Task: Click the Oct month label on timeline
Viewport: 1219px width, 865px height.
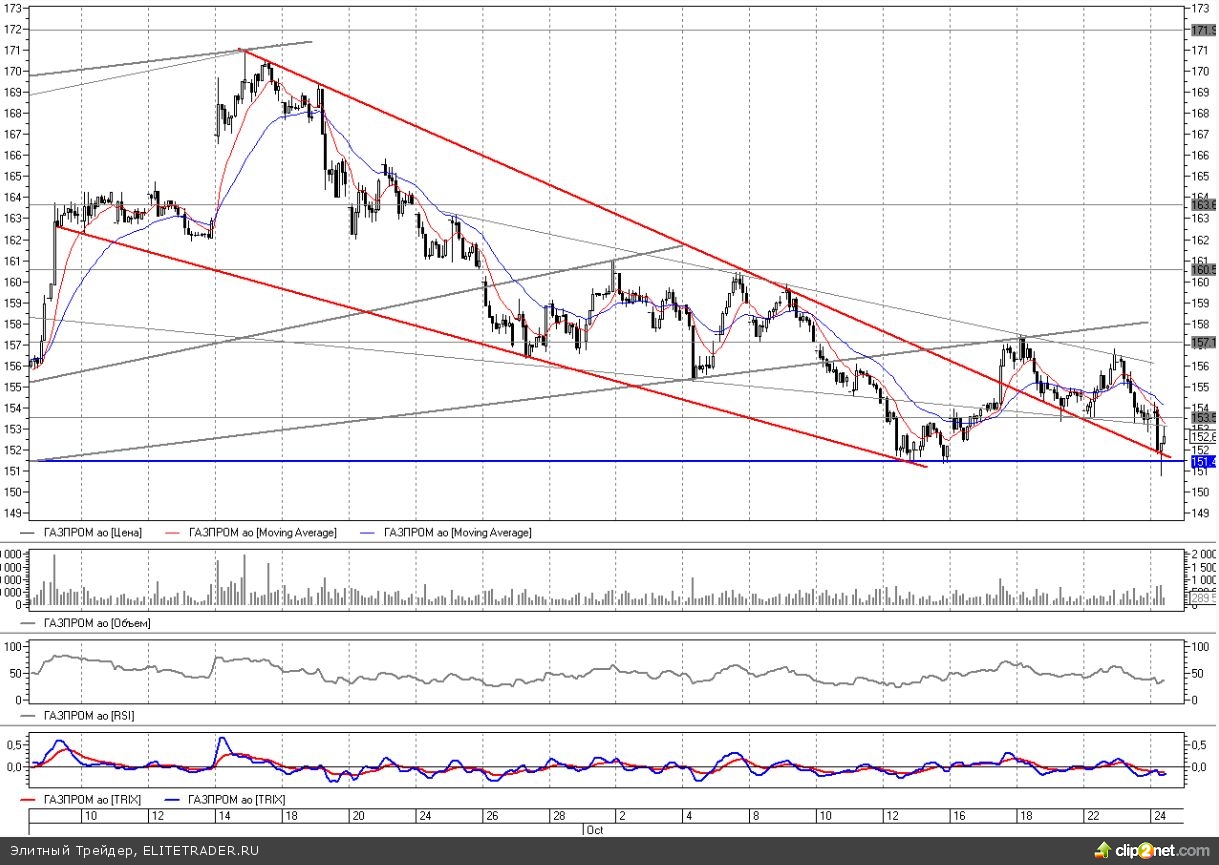Action: [595, 830]
